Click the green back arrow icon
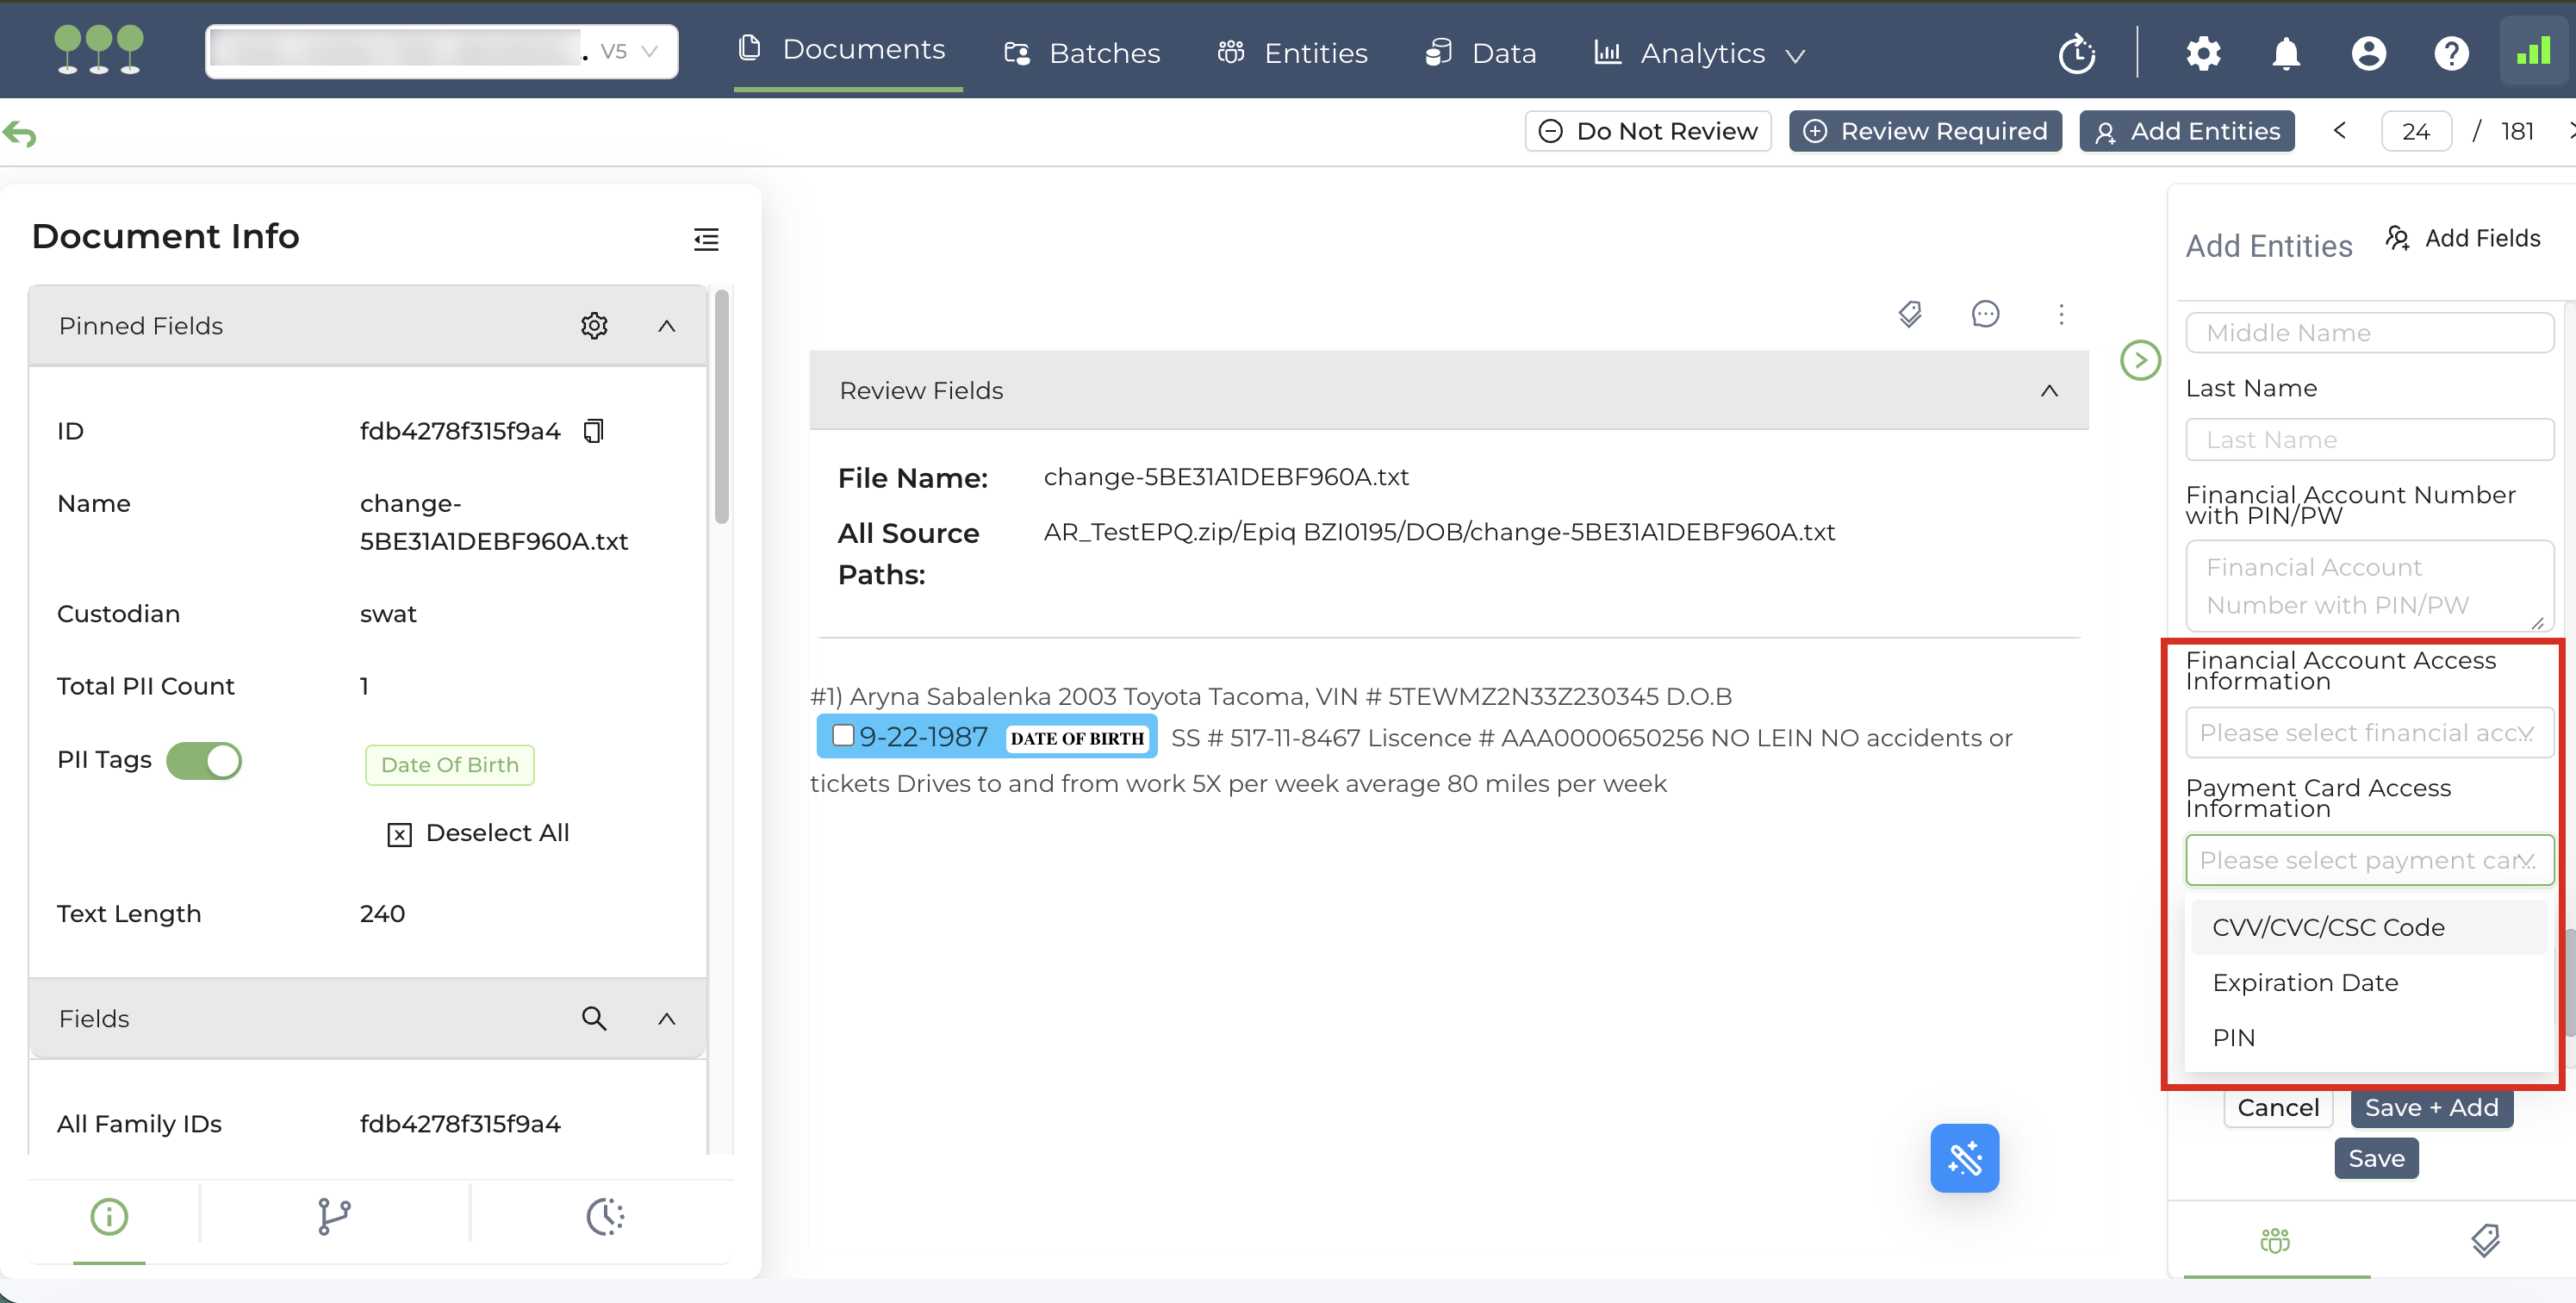The height and width of the screenshot is (1303, 2576). [x=20, y=133]
